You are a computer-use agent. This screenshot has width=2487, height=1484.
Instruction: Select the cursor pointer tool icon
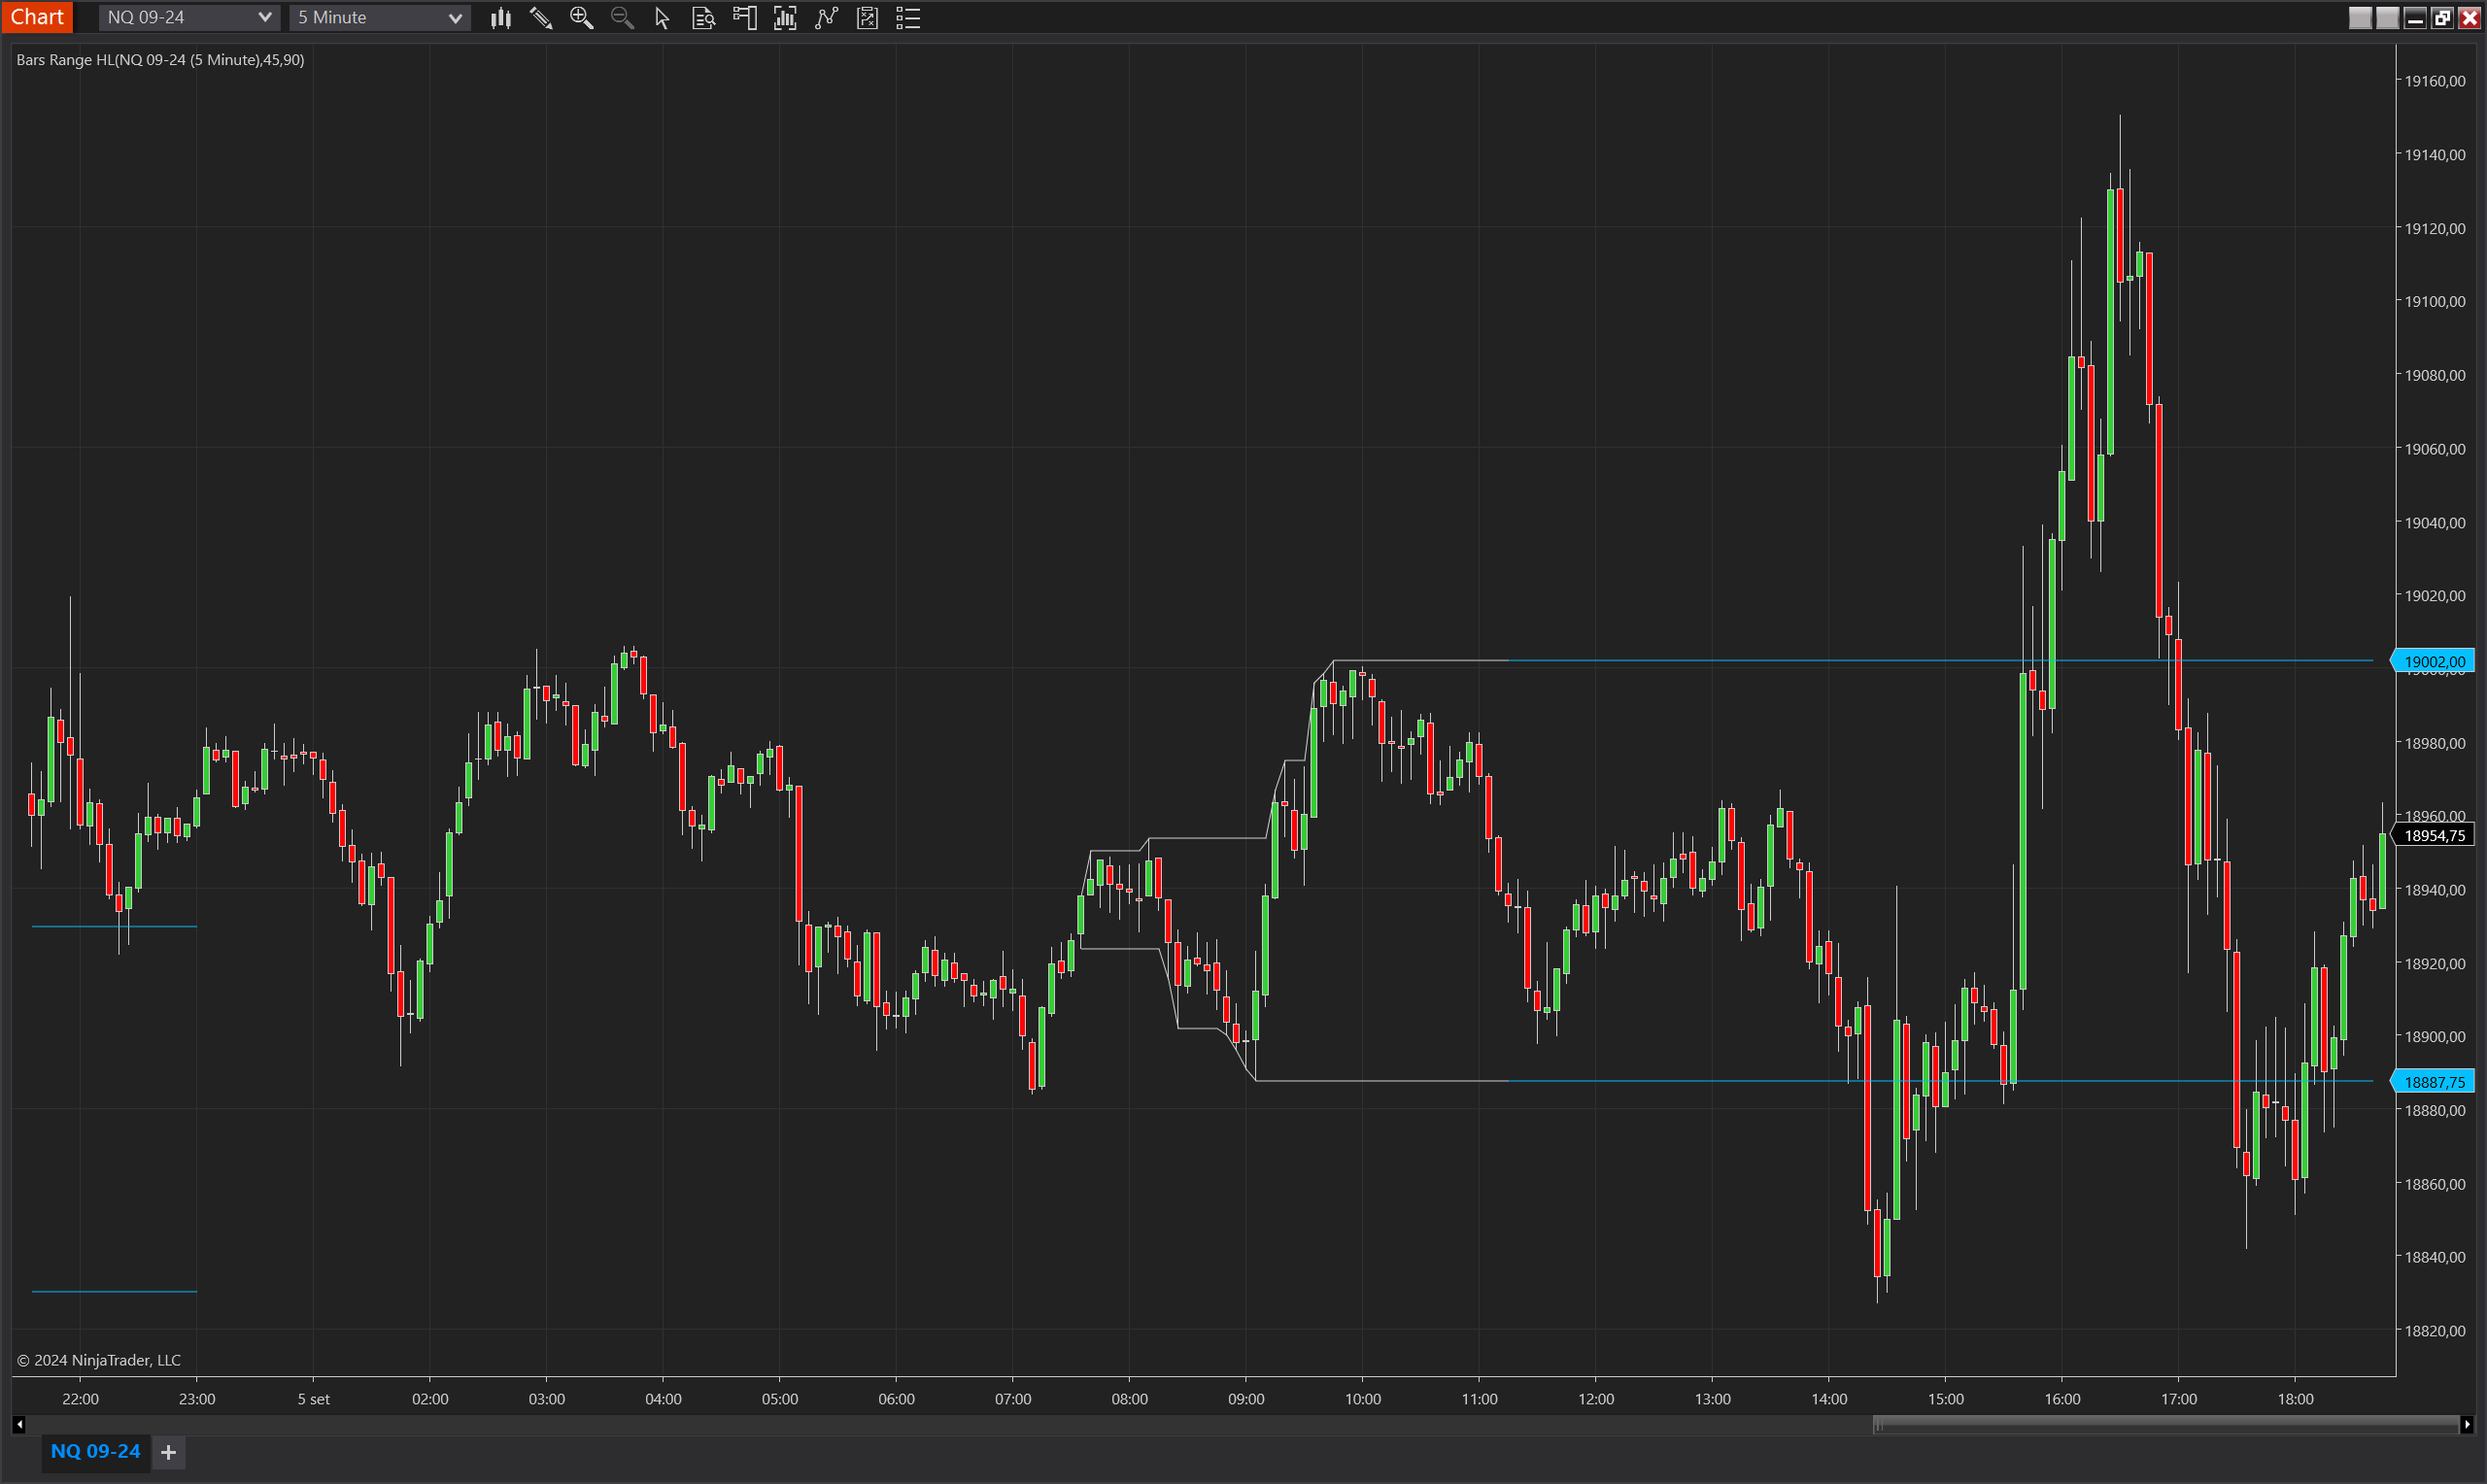click(x=662, y=17)
